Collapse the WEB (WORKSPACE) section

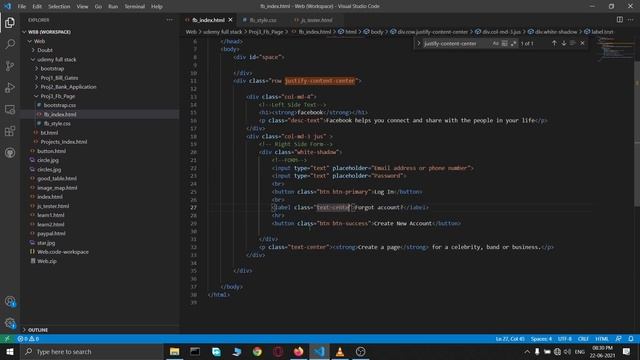click(x=49, y=32)
